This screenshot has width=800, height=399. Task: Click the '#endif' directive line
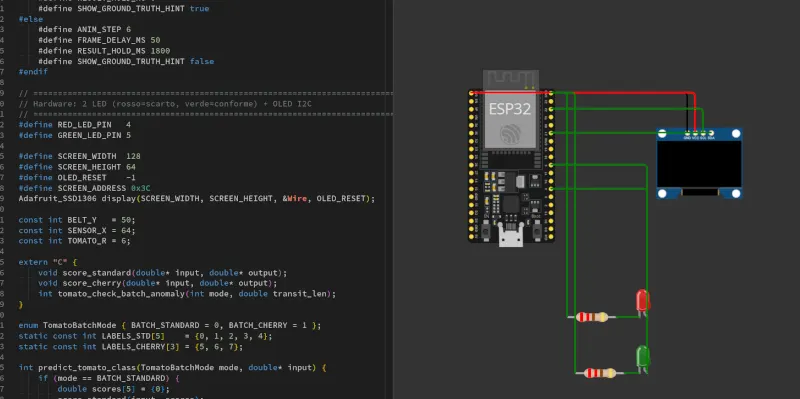click(33, 72)
